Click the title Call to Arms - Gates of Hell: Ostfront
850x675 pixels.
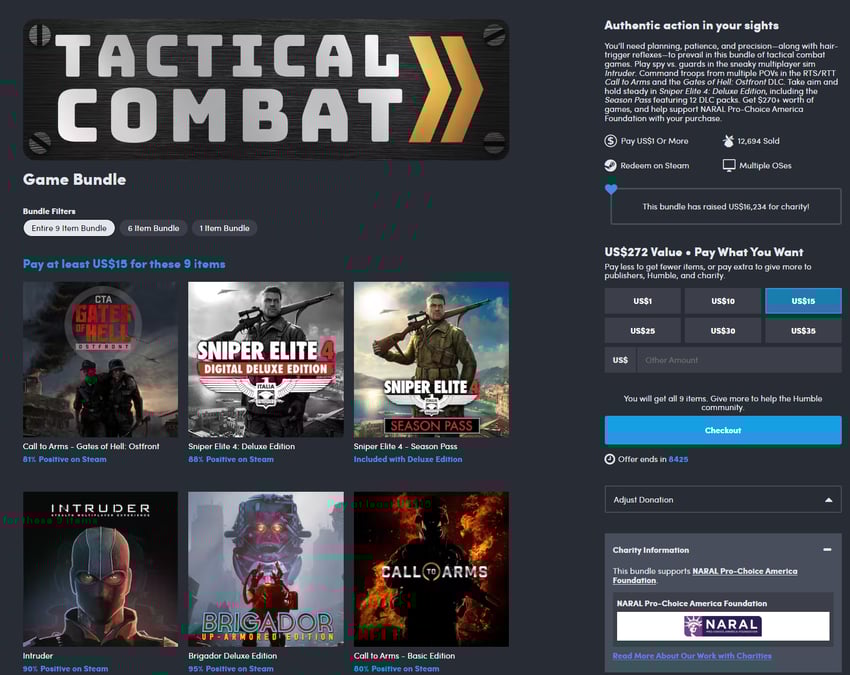[x=91, y=446]
